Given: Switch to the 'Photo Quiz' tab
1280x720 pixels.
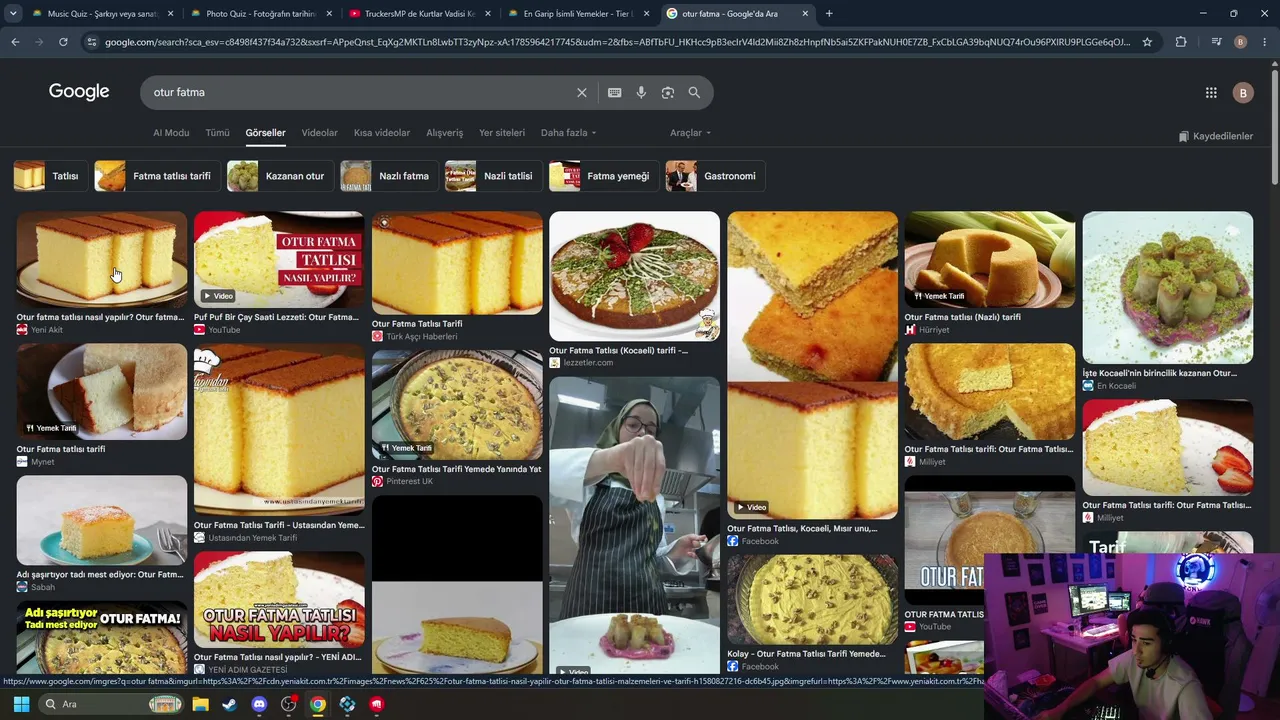Looking at the screenshot, I should pos(258,14).
